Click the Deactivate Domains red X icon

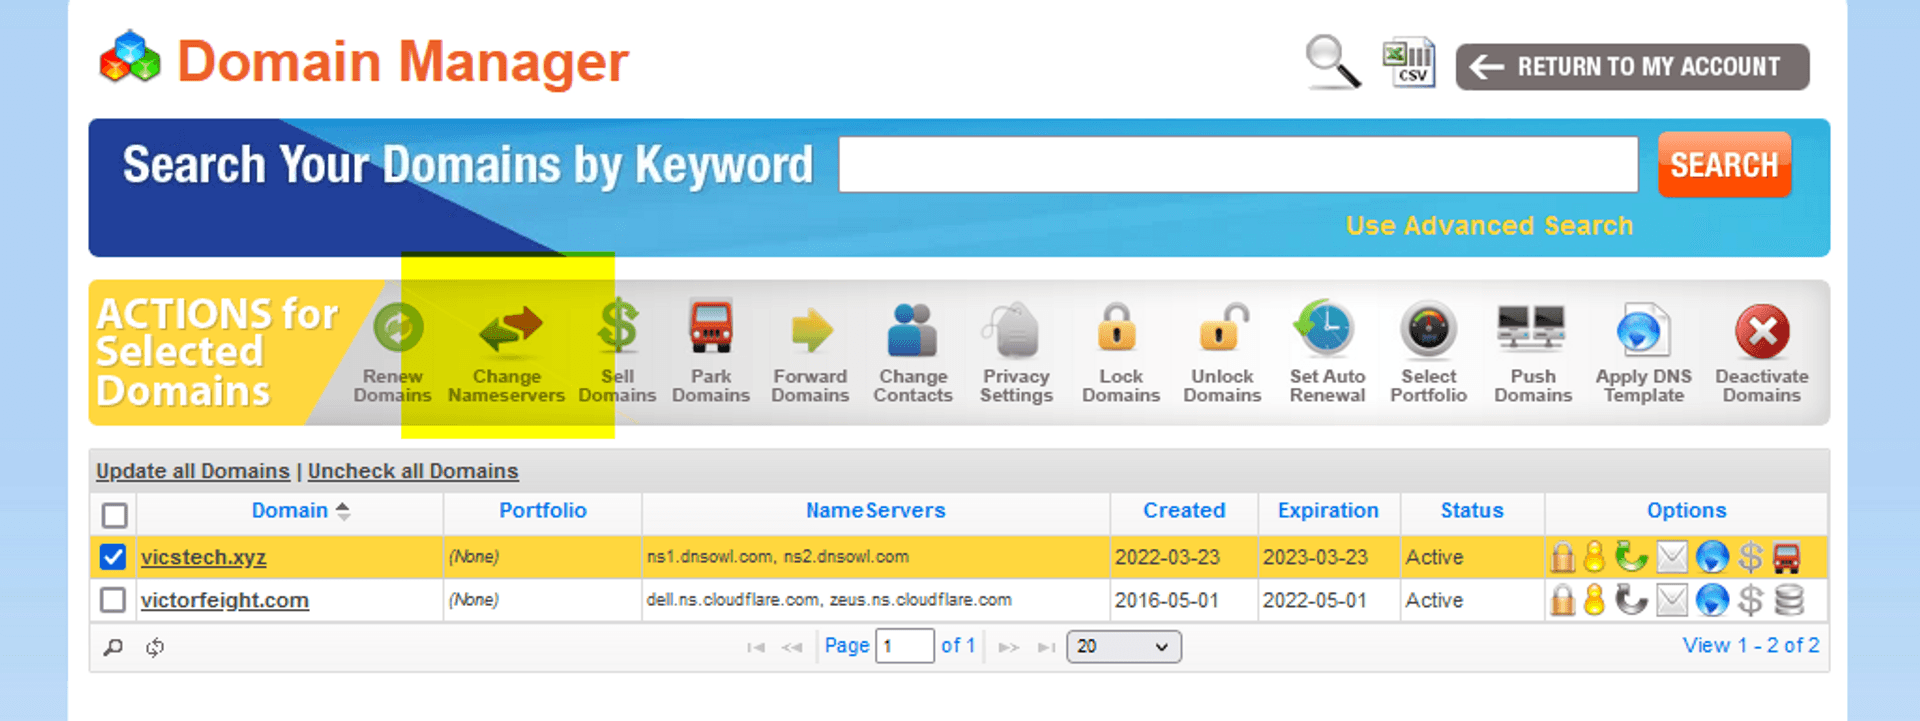tap(1762, 331)
